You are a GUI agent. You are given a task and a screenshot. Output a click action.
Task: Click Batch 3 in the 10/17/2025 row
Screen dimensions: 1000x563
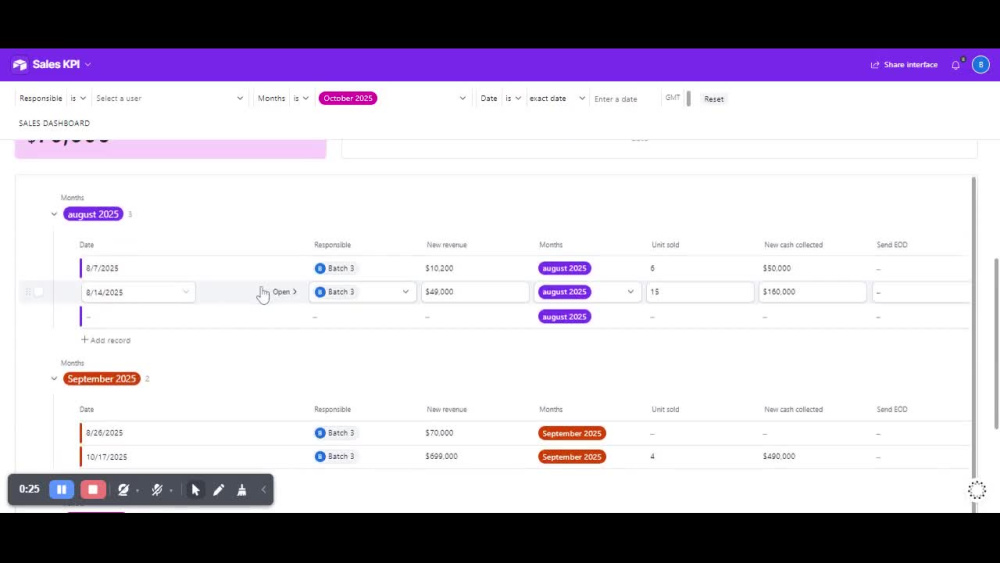[x=335, y=457]
